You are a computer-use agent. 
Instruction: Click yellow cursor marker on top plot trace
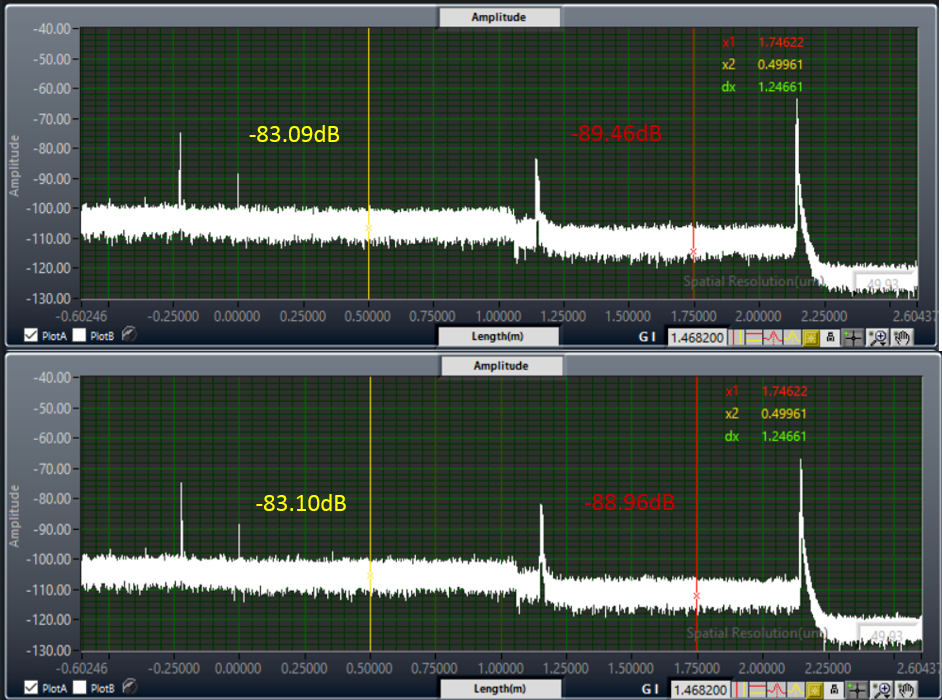coord(368,228)
